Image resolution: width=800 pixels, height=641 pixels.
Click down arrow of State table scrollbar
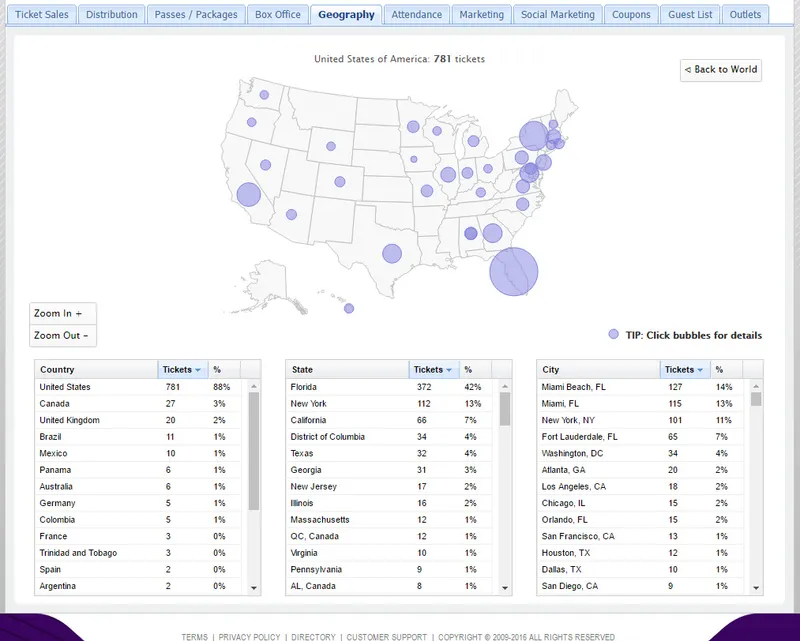(505, 588)
